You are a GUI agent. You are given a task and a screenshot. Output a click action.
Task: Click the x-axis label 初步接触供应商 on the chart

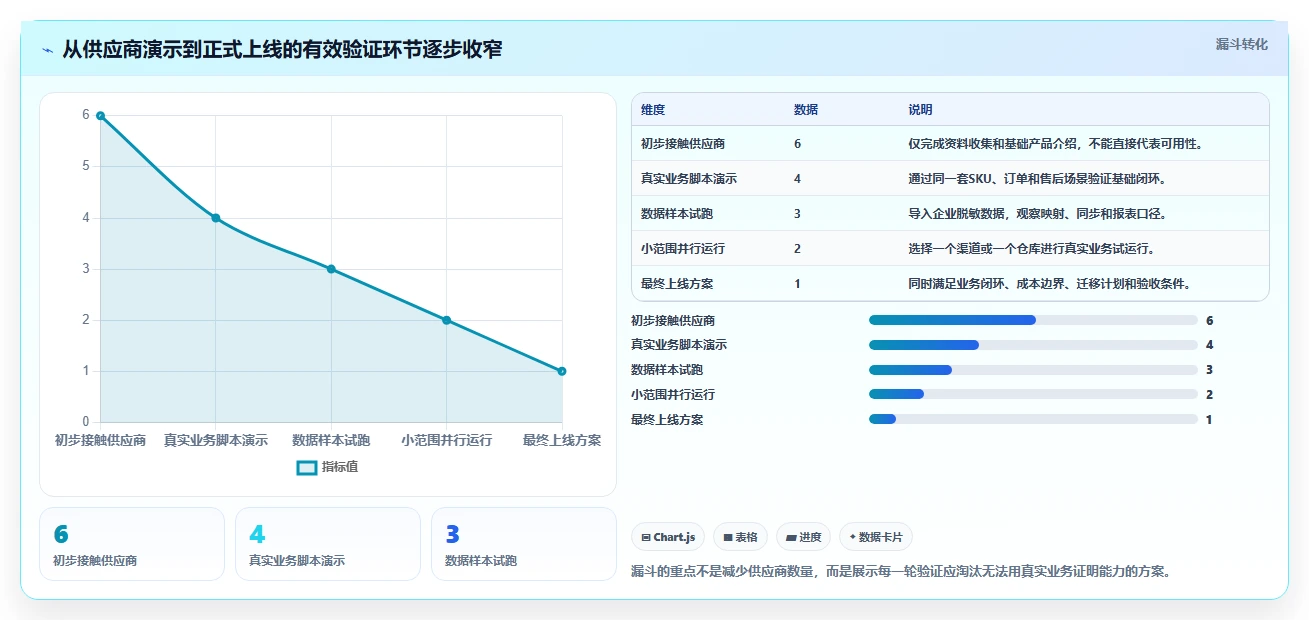[x=100, y=440]
